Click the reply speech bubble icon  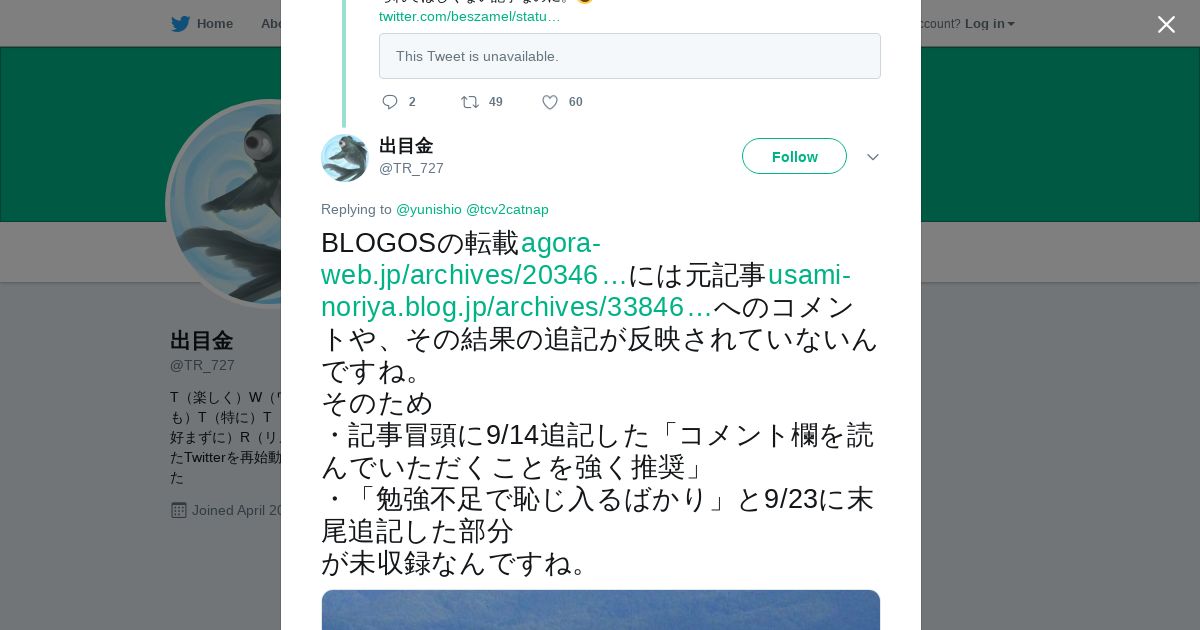click(390, 102)
